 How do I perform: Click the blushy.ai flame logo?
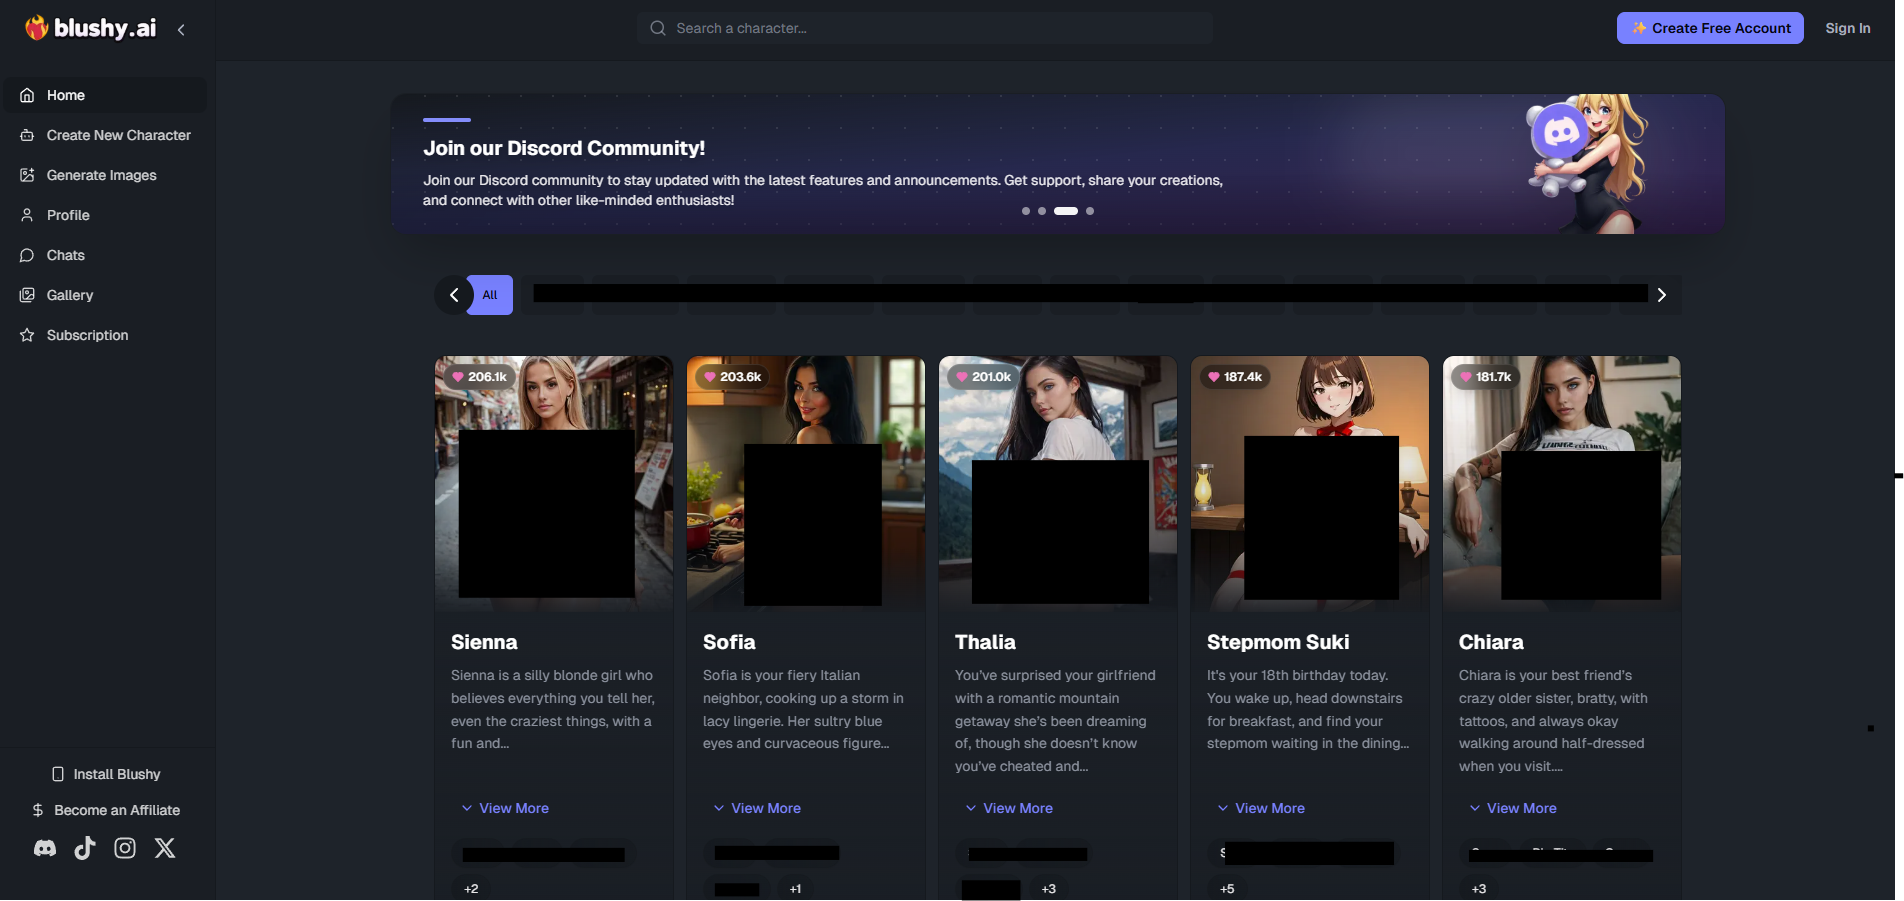click(x=37, y=28)
